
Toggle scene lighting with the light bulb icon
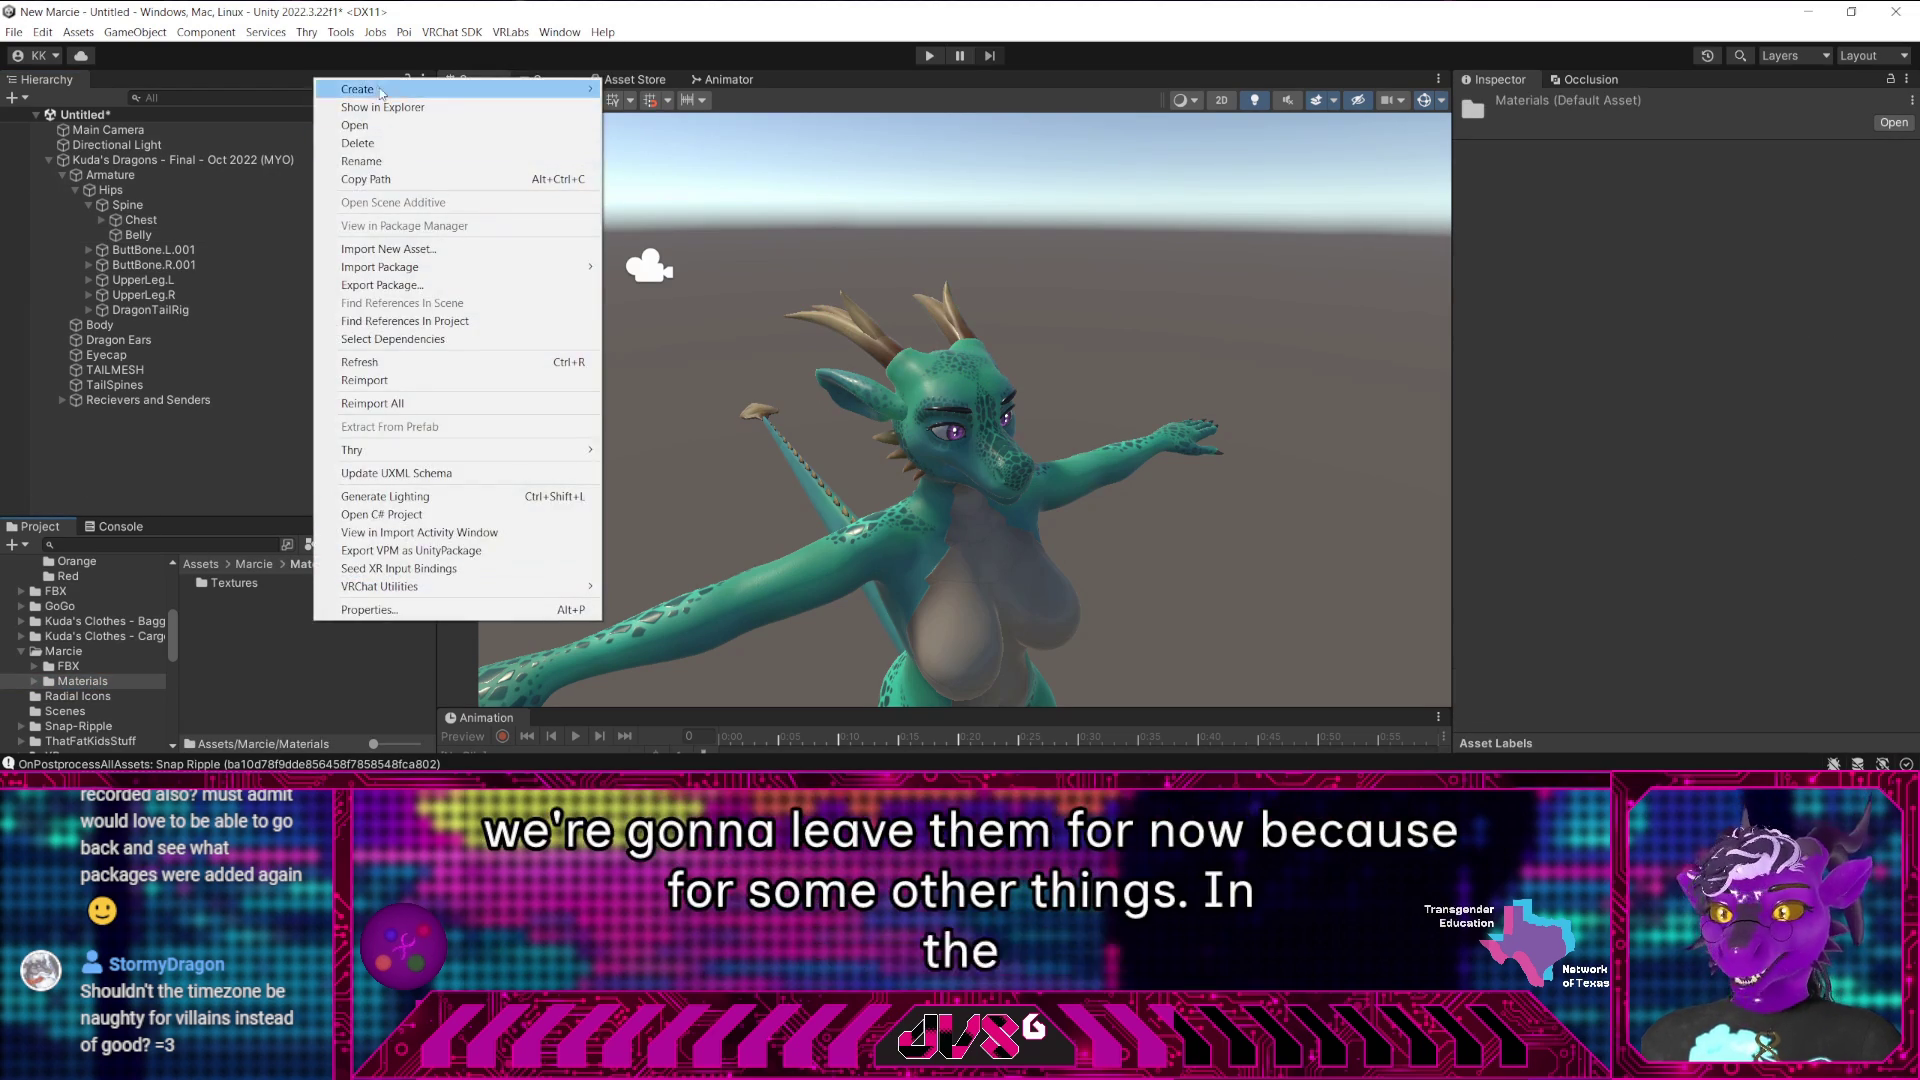click(1254, 100)
